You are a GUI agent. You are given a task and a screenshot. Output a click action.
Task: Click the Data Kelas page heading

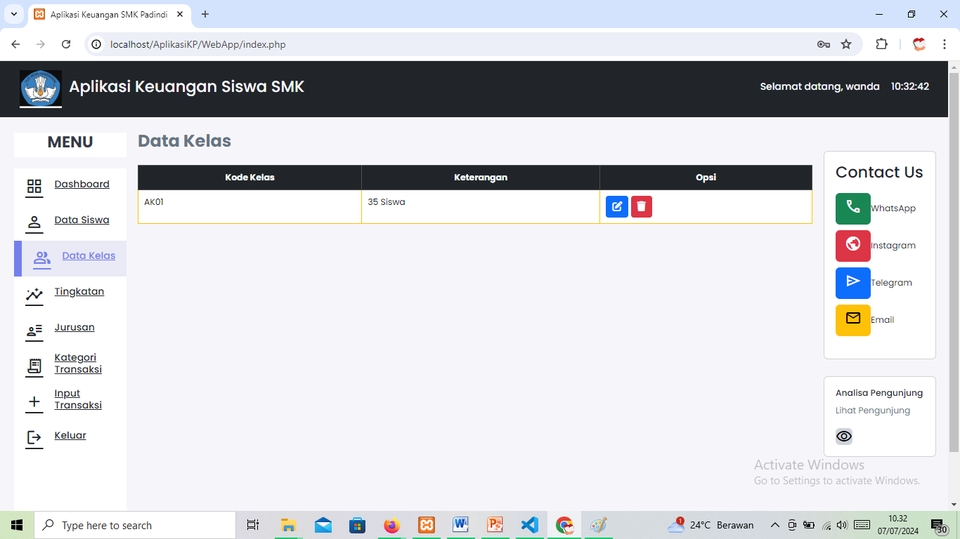(184, 141)
